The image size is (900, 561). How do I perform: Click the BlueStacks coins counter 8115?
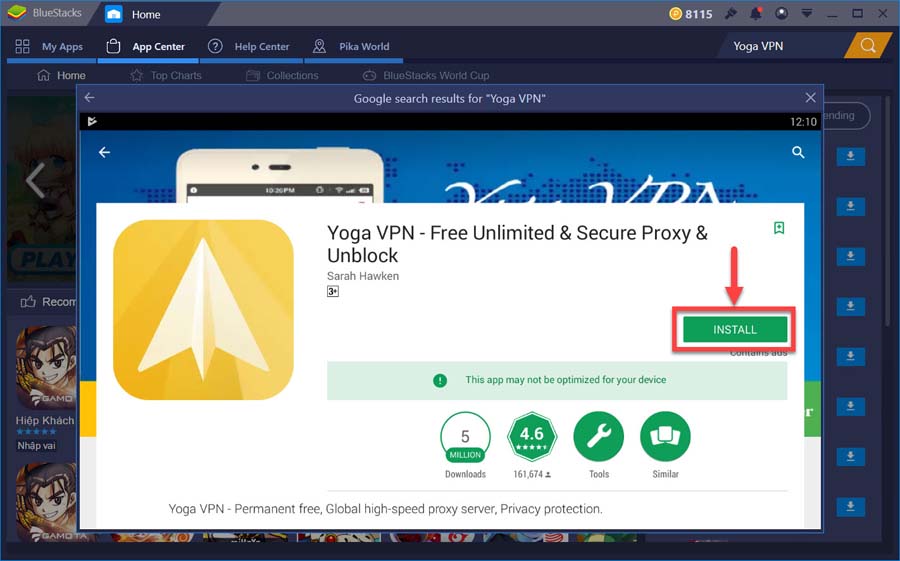691,14
